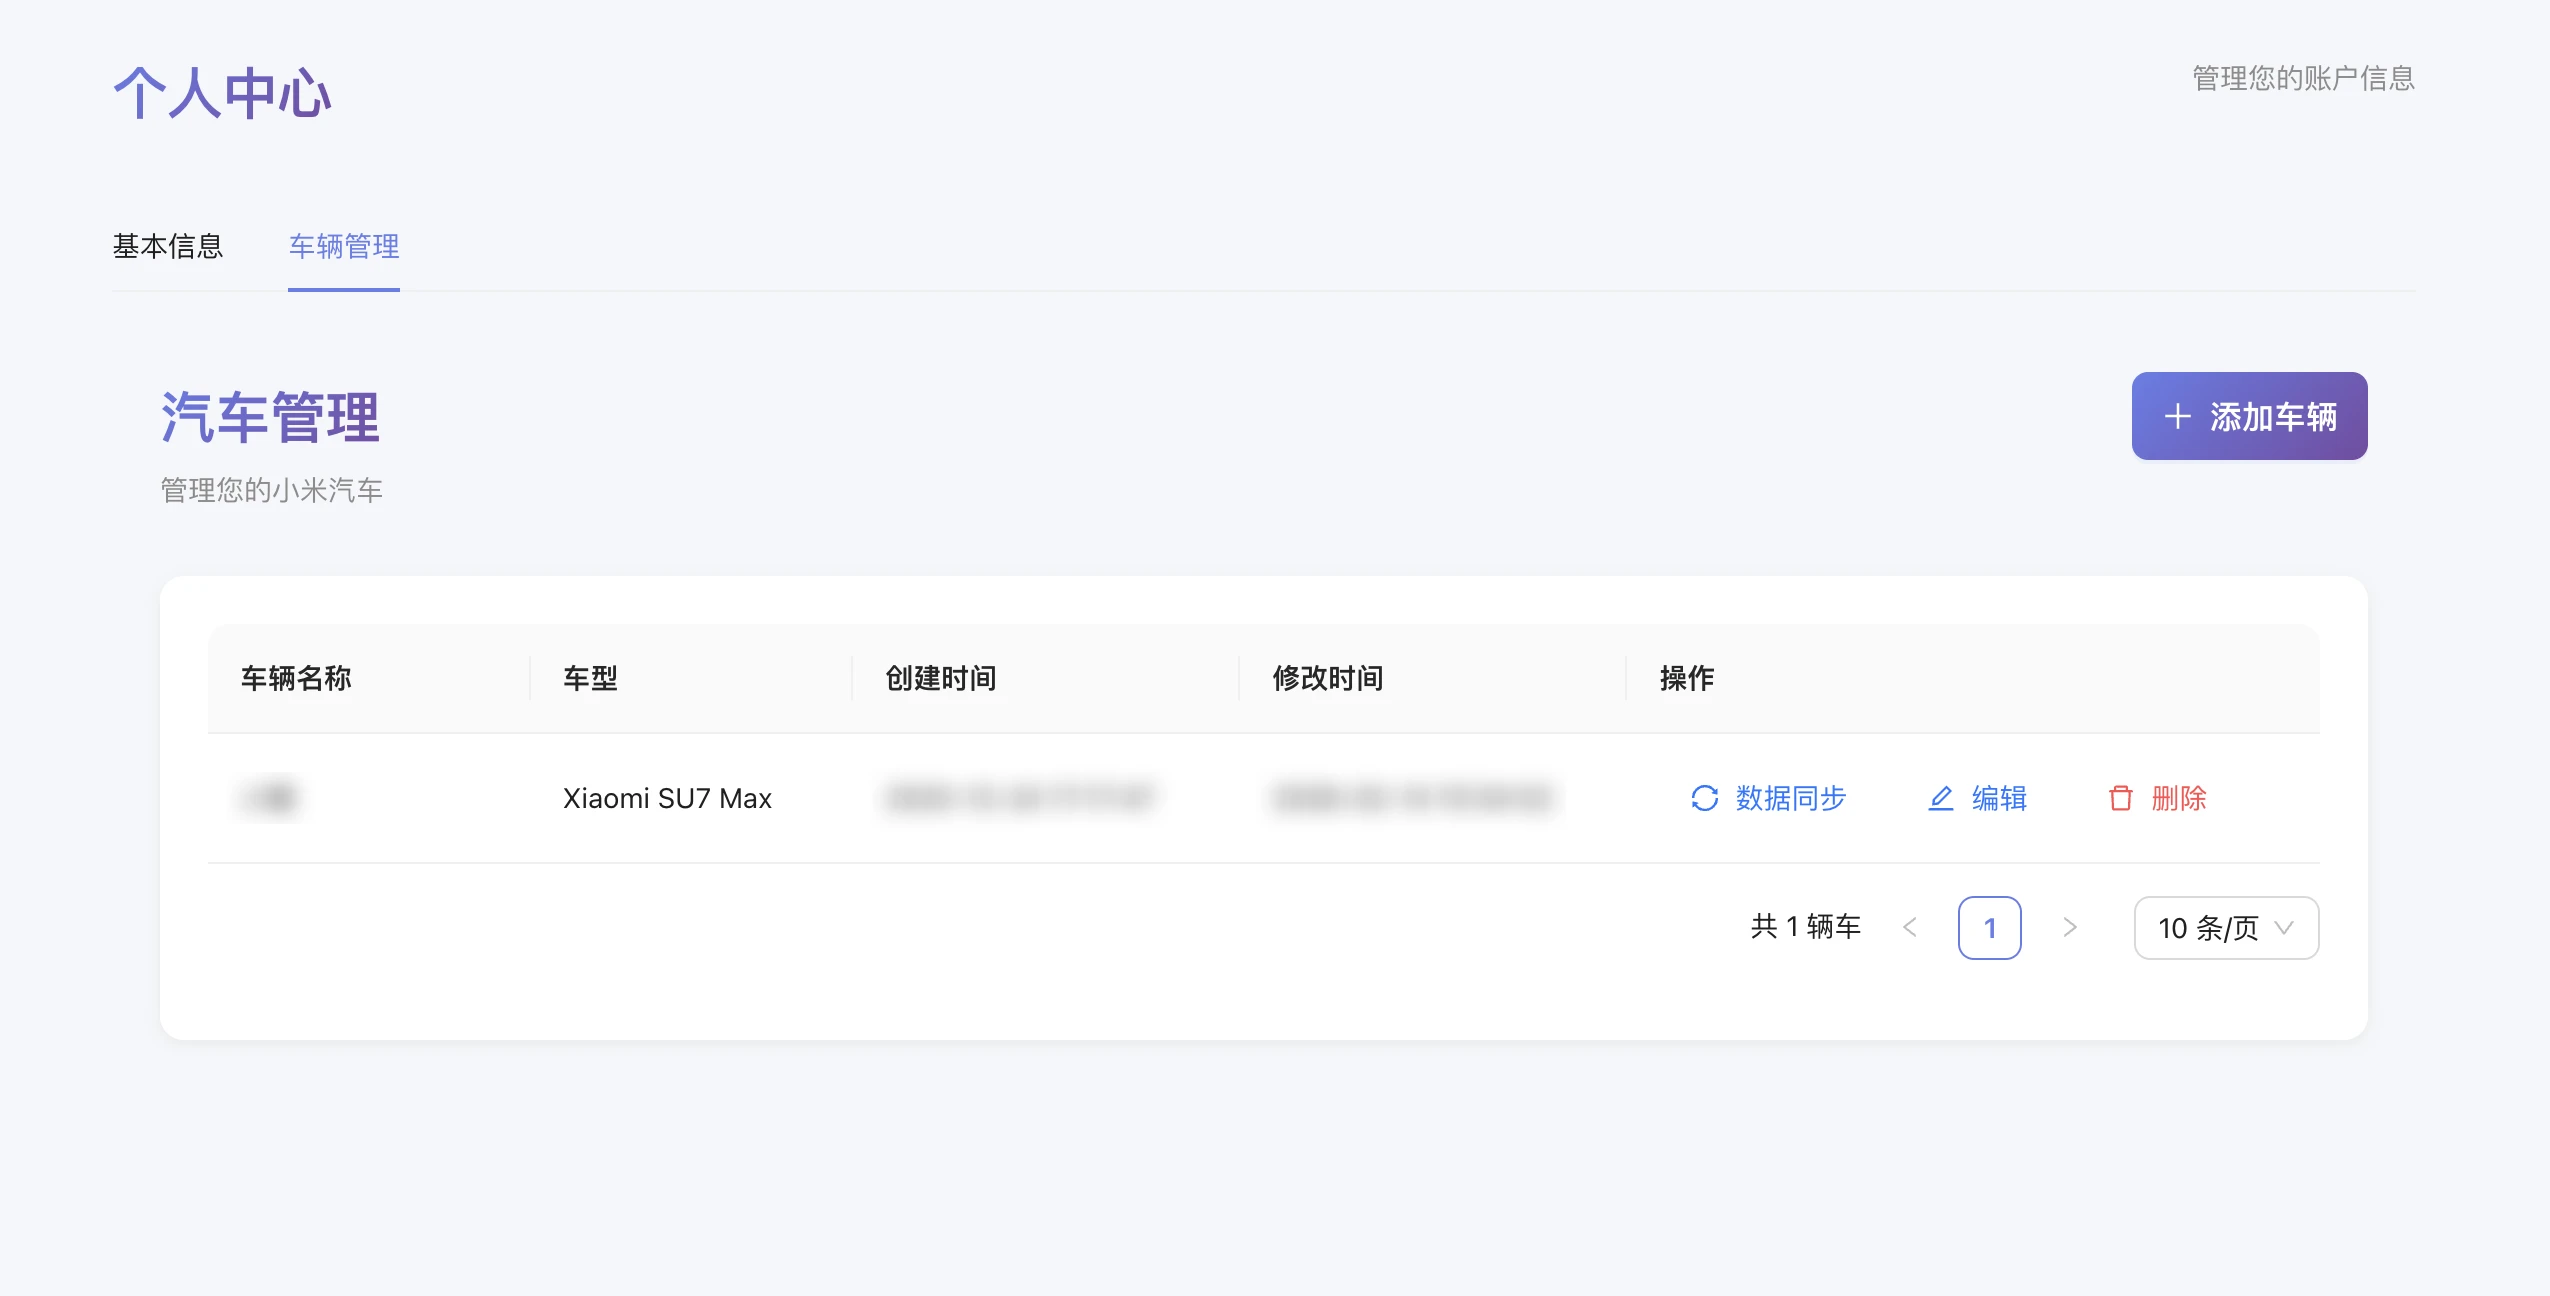Click the data sync refresh icon

coord(1703,798)
